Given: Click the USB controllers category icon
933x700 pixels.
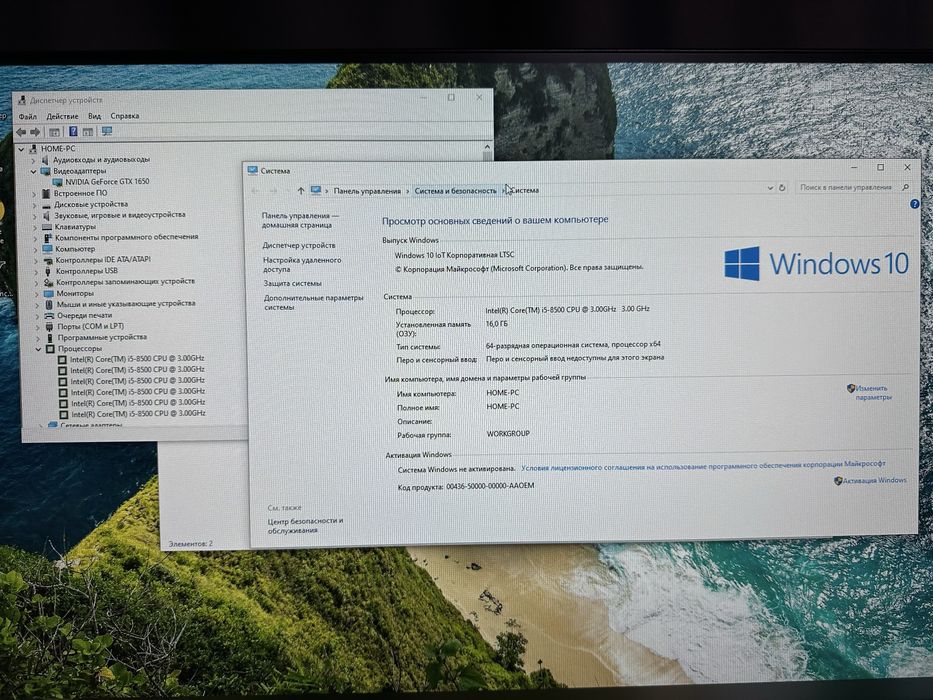Looking at the screenshot, I should (48, 271).
